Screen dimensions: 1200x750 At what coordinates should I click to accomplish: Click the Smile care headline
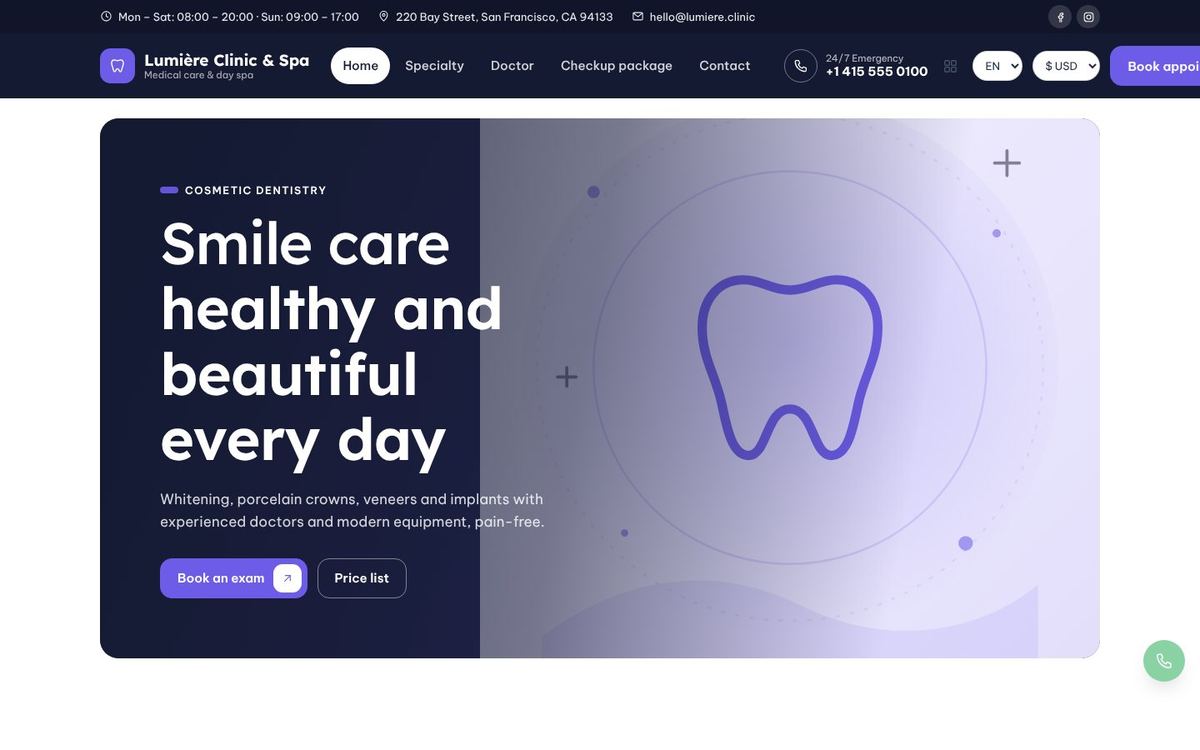tap(331, 342)
